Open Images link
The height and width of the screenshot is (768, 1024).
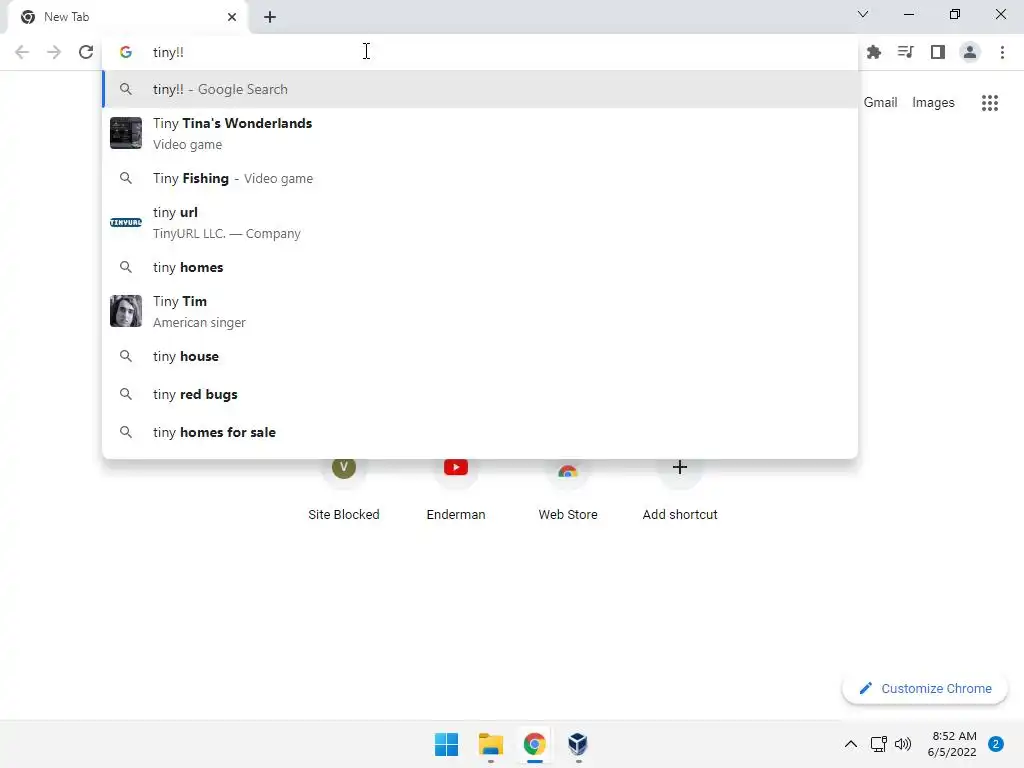tap(933, 103)
